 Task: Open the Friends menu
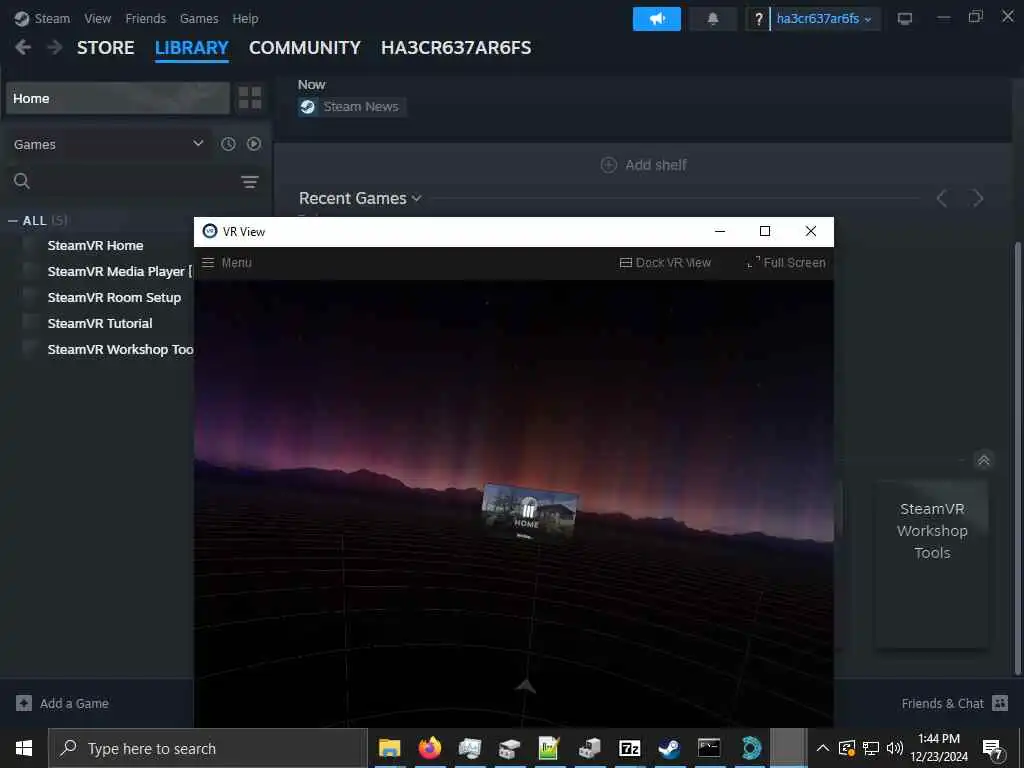click(x=146, y=18)
